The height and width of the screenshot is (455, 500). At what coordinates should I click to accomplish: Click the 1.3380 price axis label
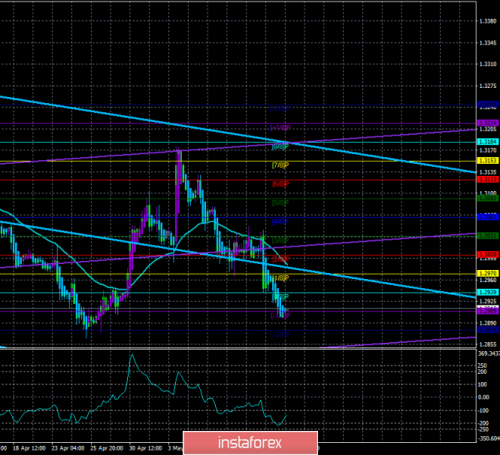click(488, 21)
